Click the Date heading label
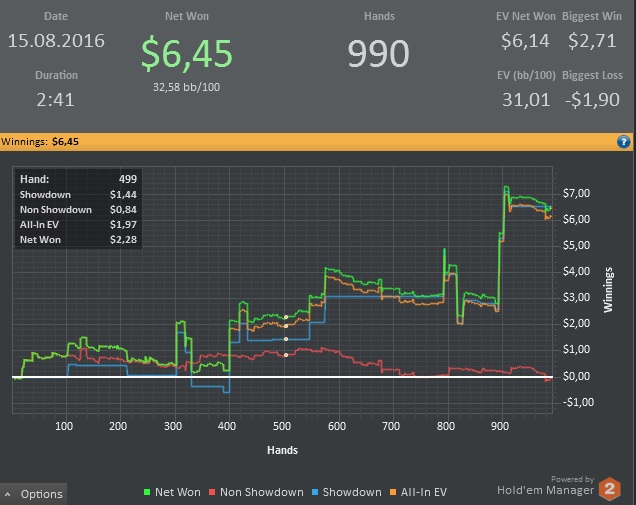 [56, 16]
